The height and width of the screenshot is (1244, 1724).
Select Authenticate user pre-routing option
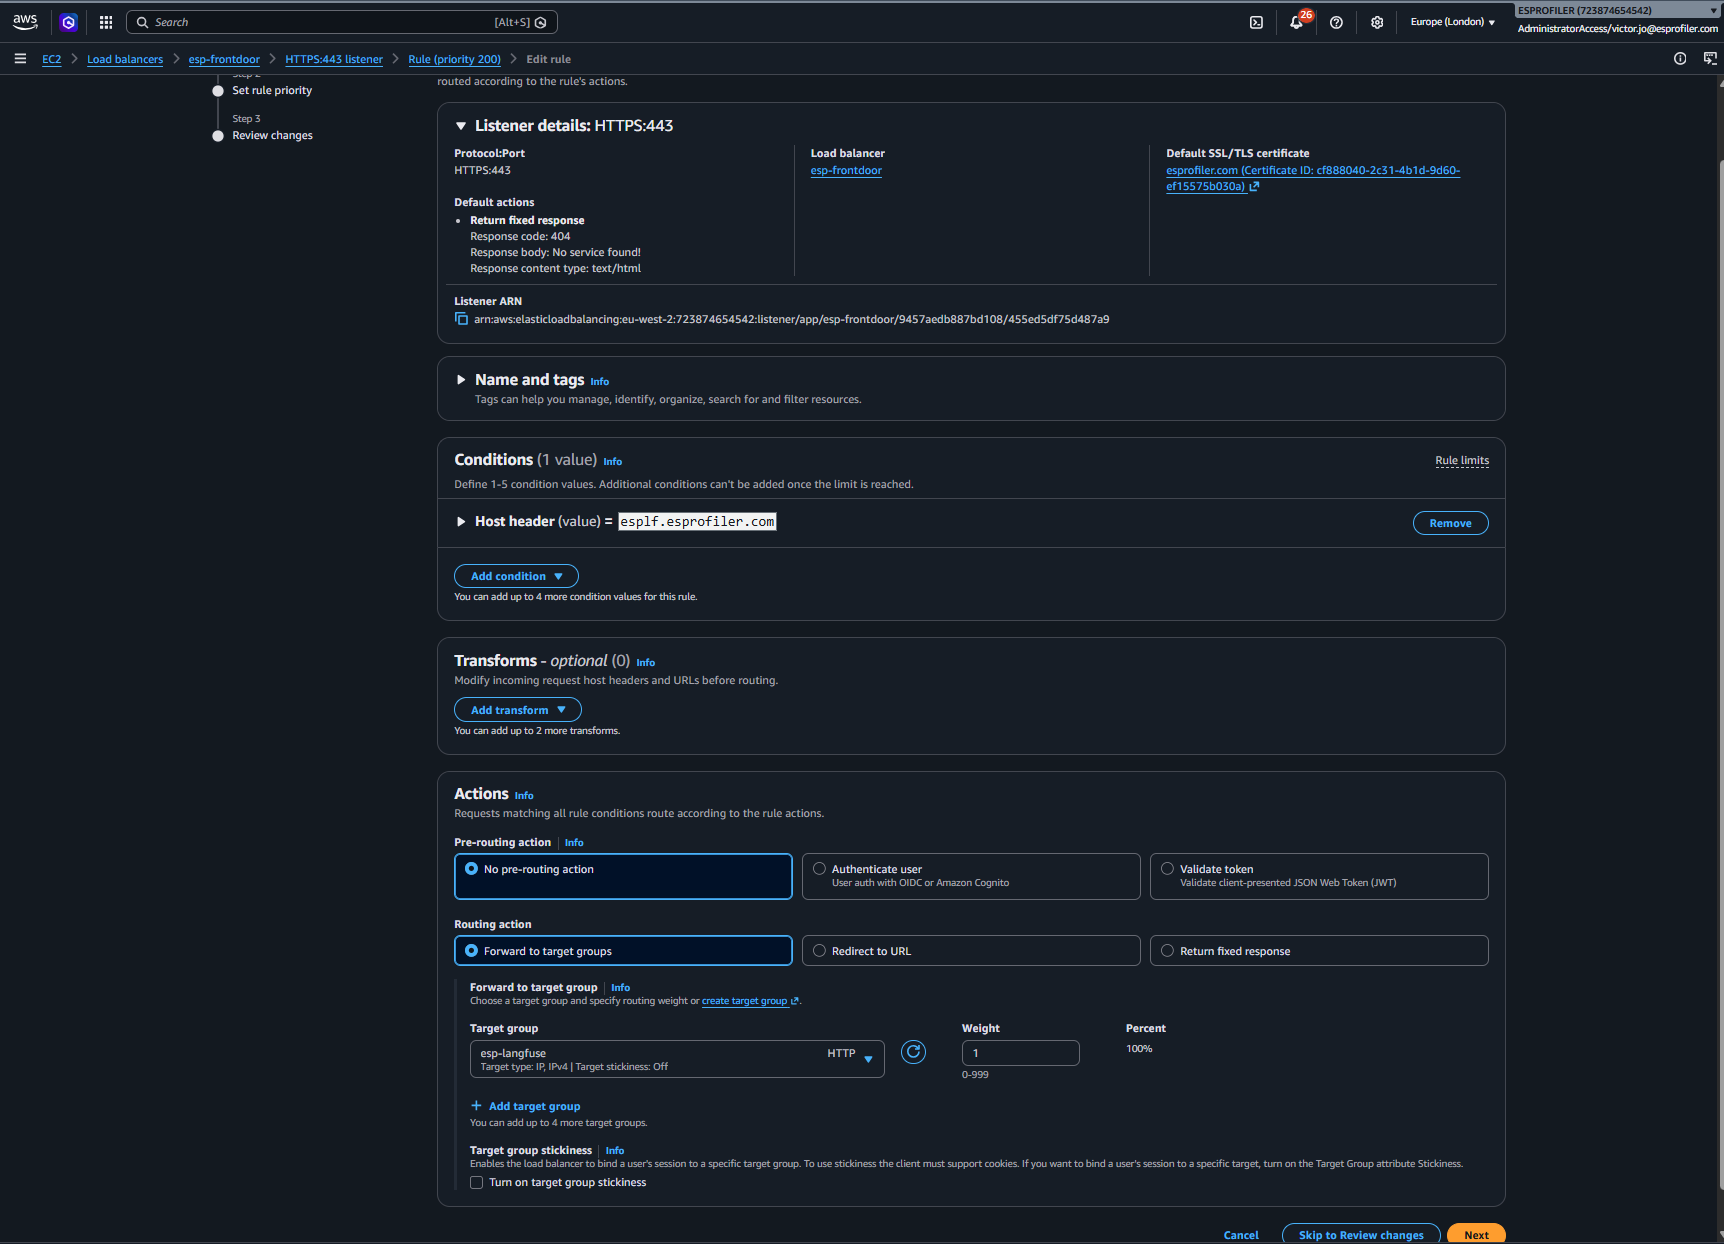[x=971, y=876]
